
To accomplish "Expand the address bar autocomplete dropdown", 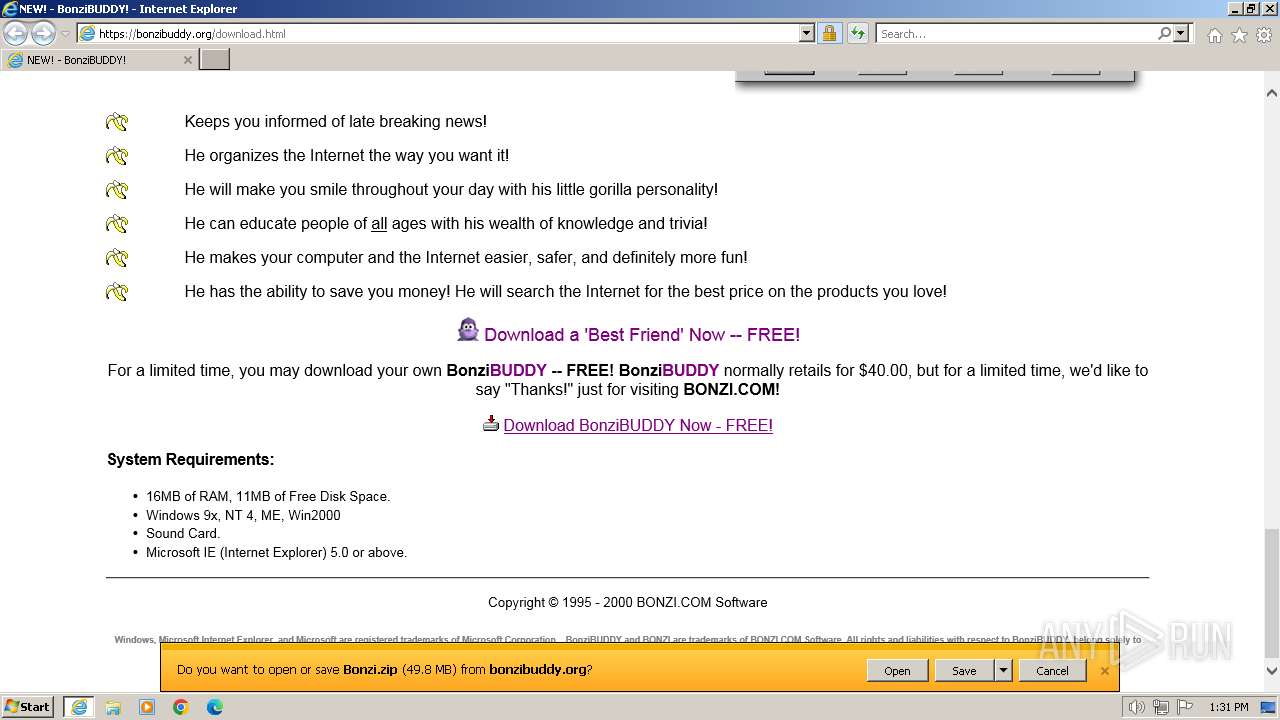I will point(807,33).
